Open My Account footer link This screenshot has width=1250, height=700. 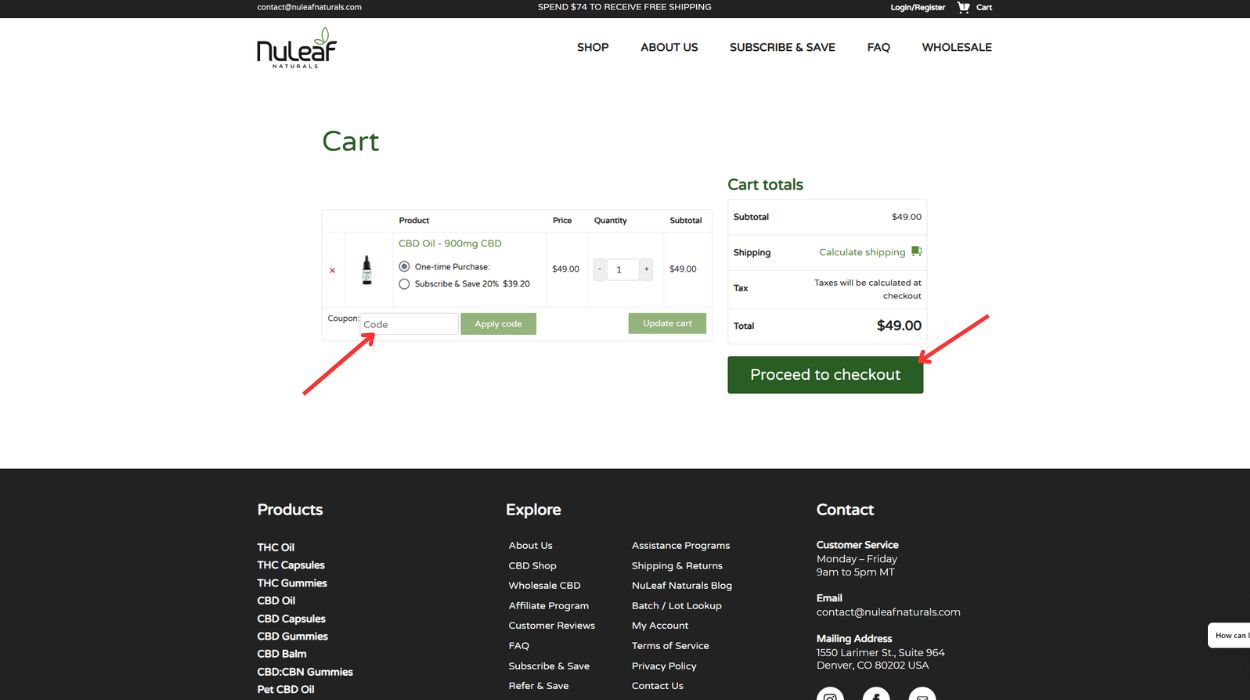660,625
